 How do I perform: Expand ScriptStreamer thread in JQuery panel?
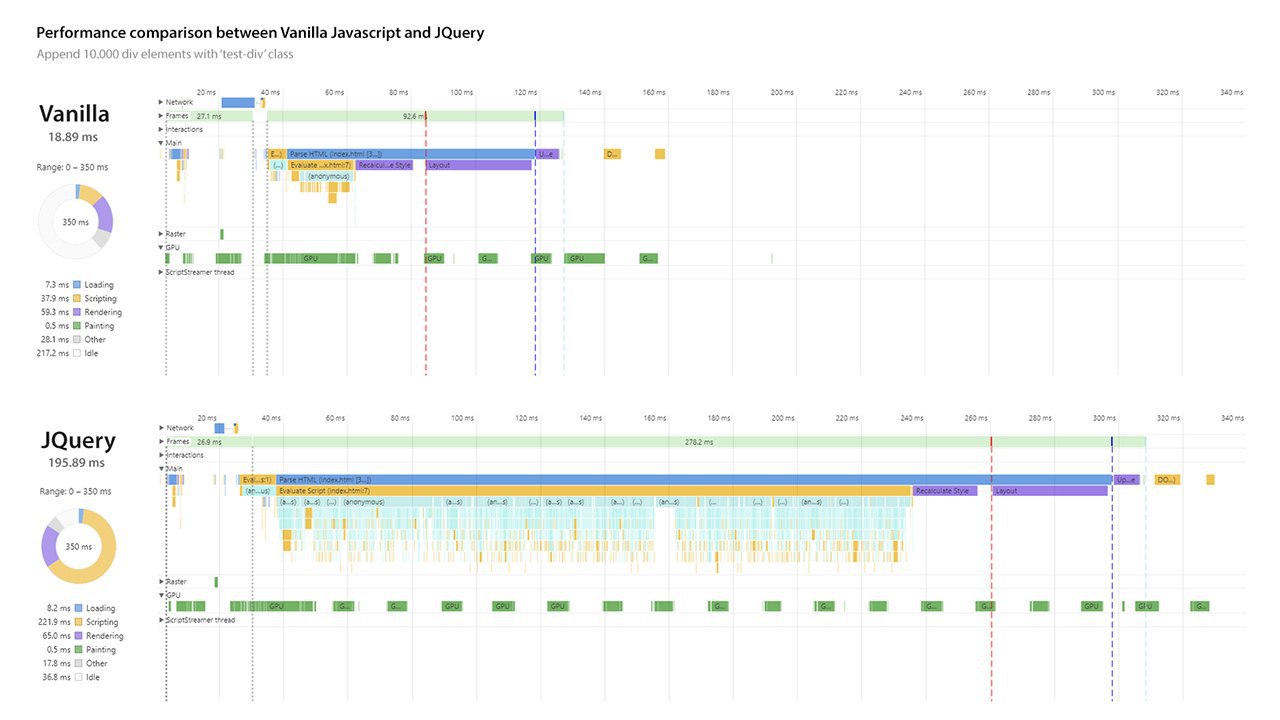[x=161, y=620]
